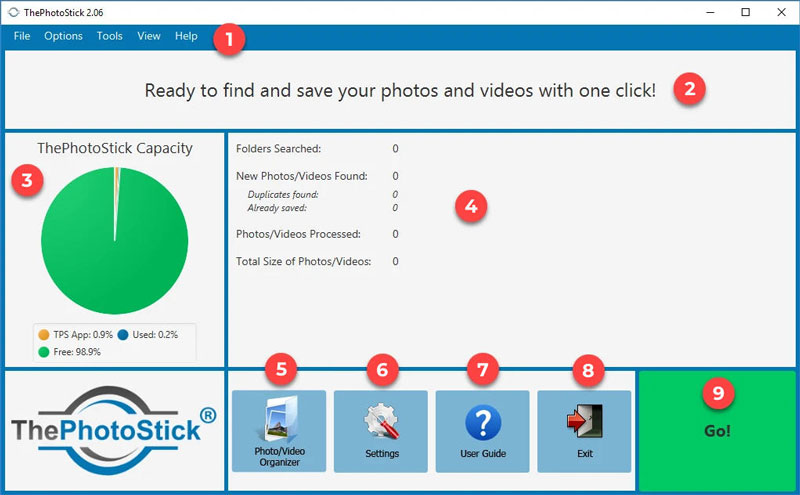Click the orange TPS App legend dot
800x495 pixels.
point(44,335)
